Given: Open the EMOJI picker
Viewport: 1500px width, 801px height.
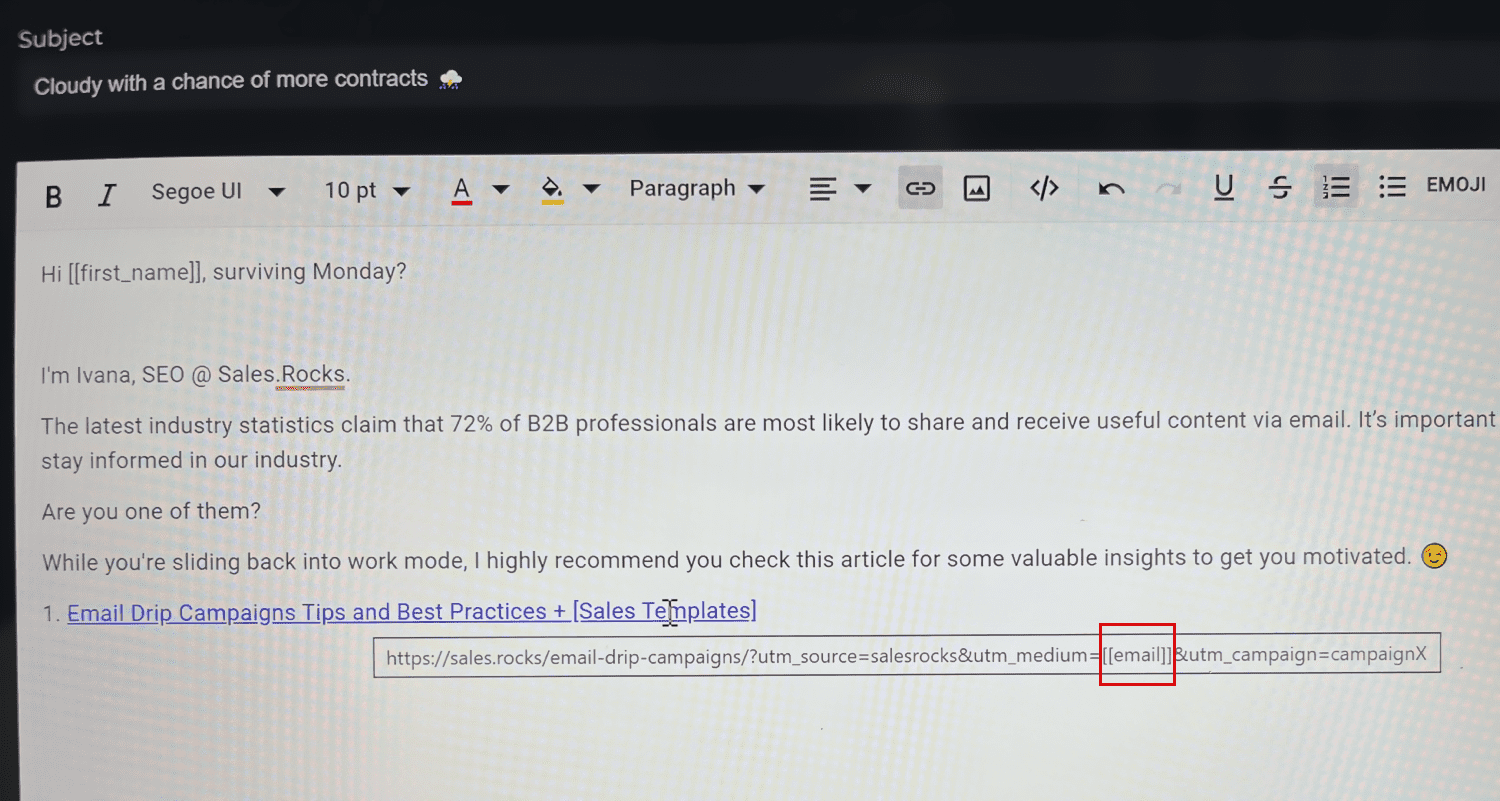Looking at the screenshot, I should click(1455, 185).
